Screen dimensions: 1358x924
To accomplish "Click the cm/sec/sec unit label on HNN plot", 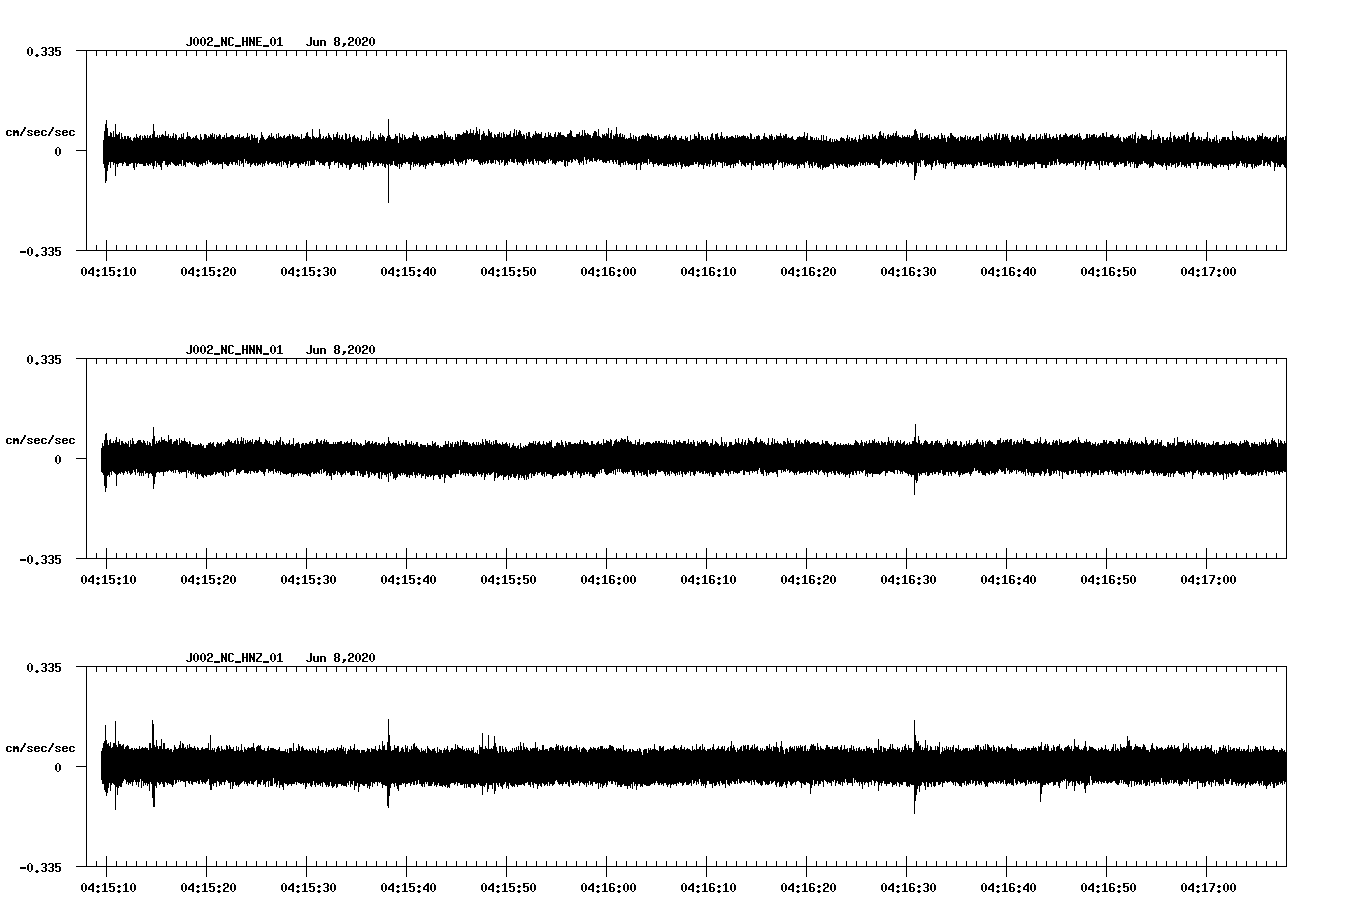I will coord(40,440).
